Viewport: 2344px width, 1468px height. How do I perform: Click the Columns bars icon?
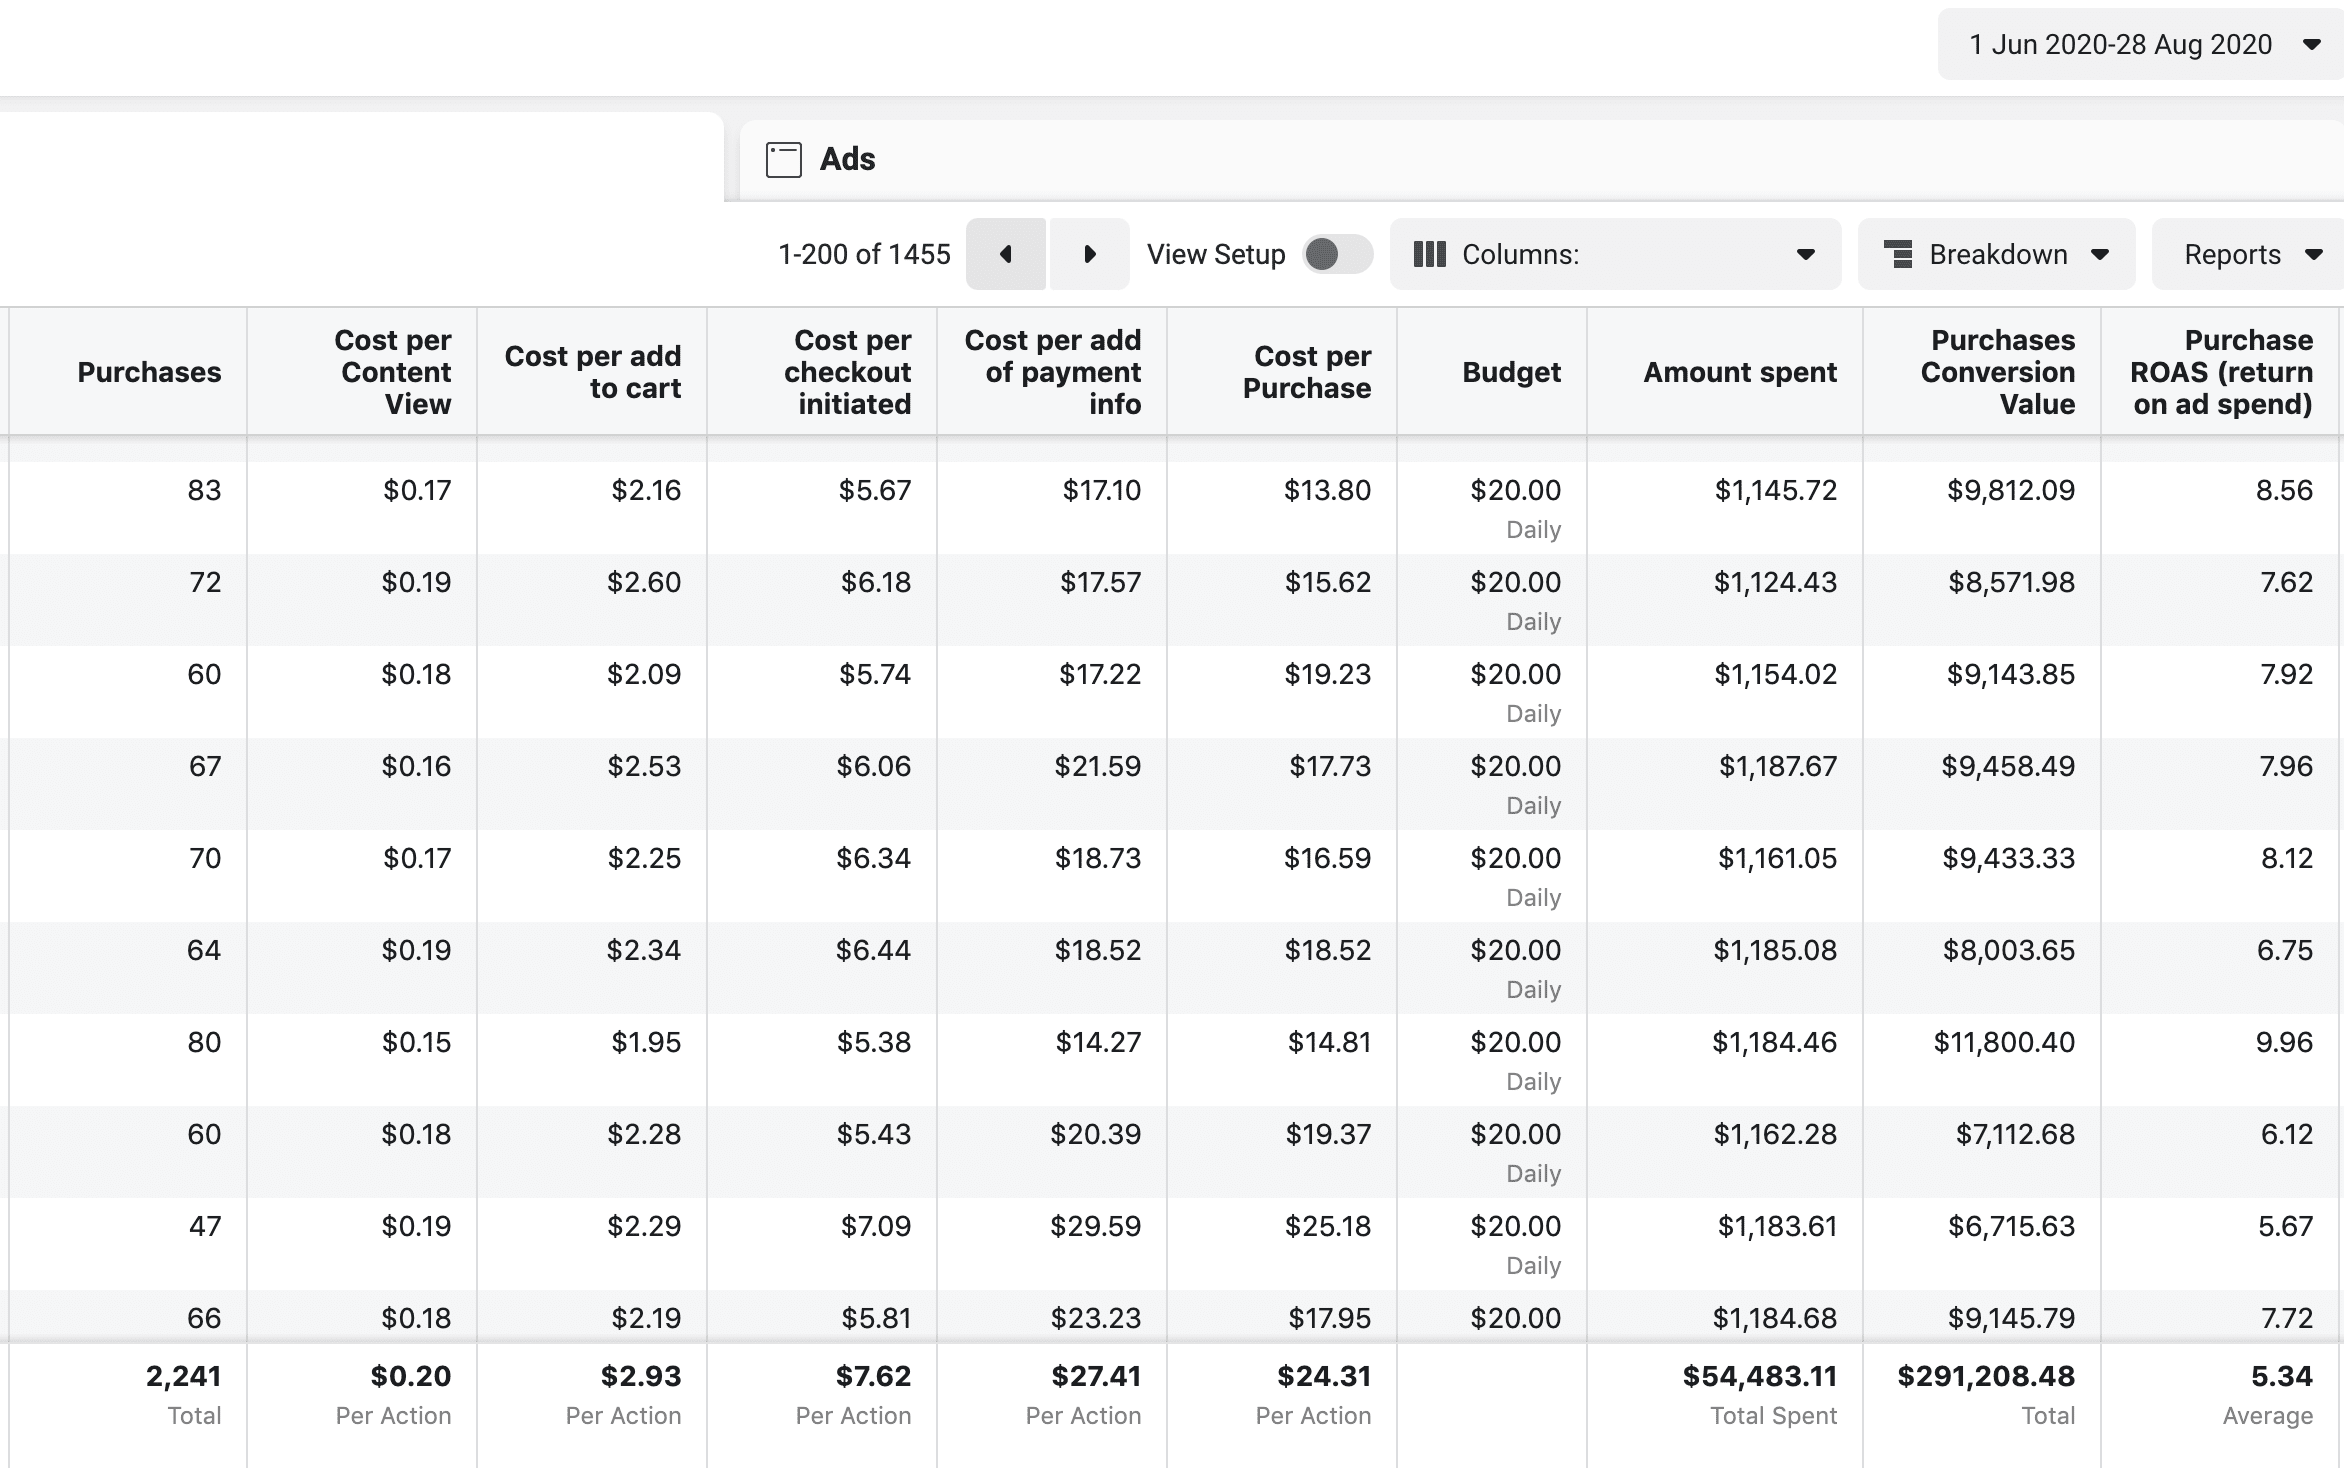pos(1429,255)
